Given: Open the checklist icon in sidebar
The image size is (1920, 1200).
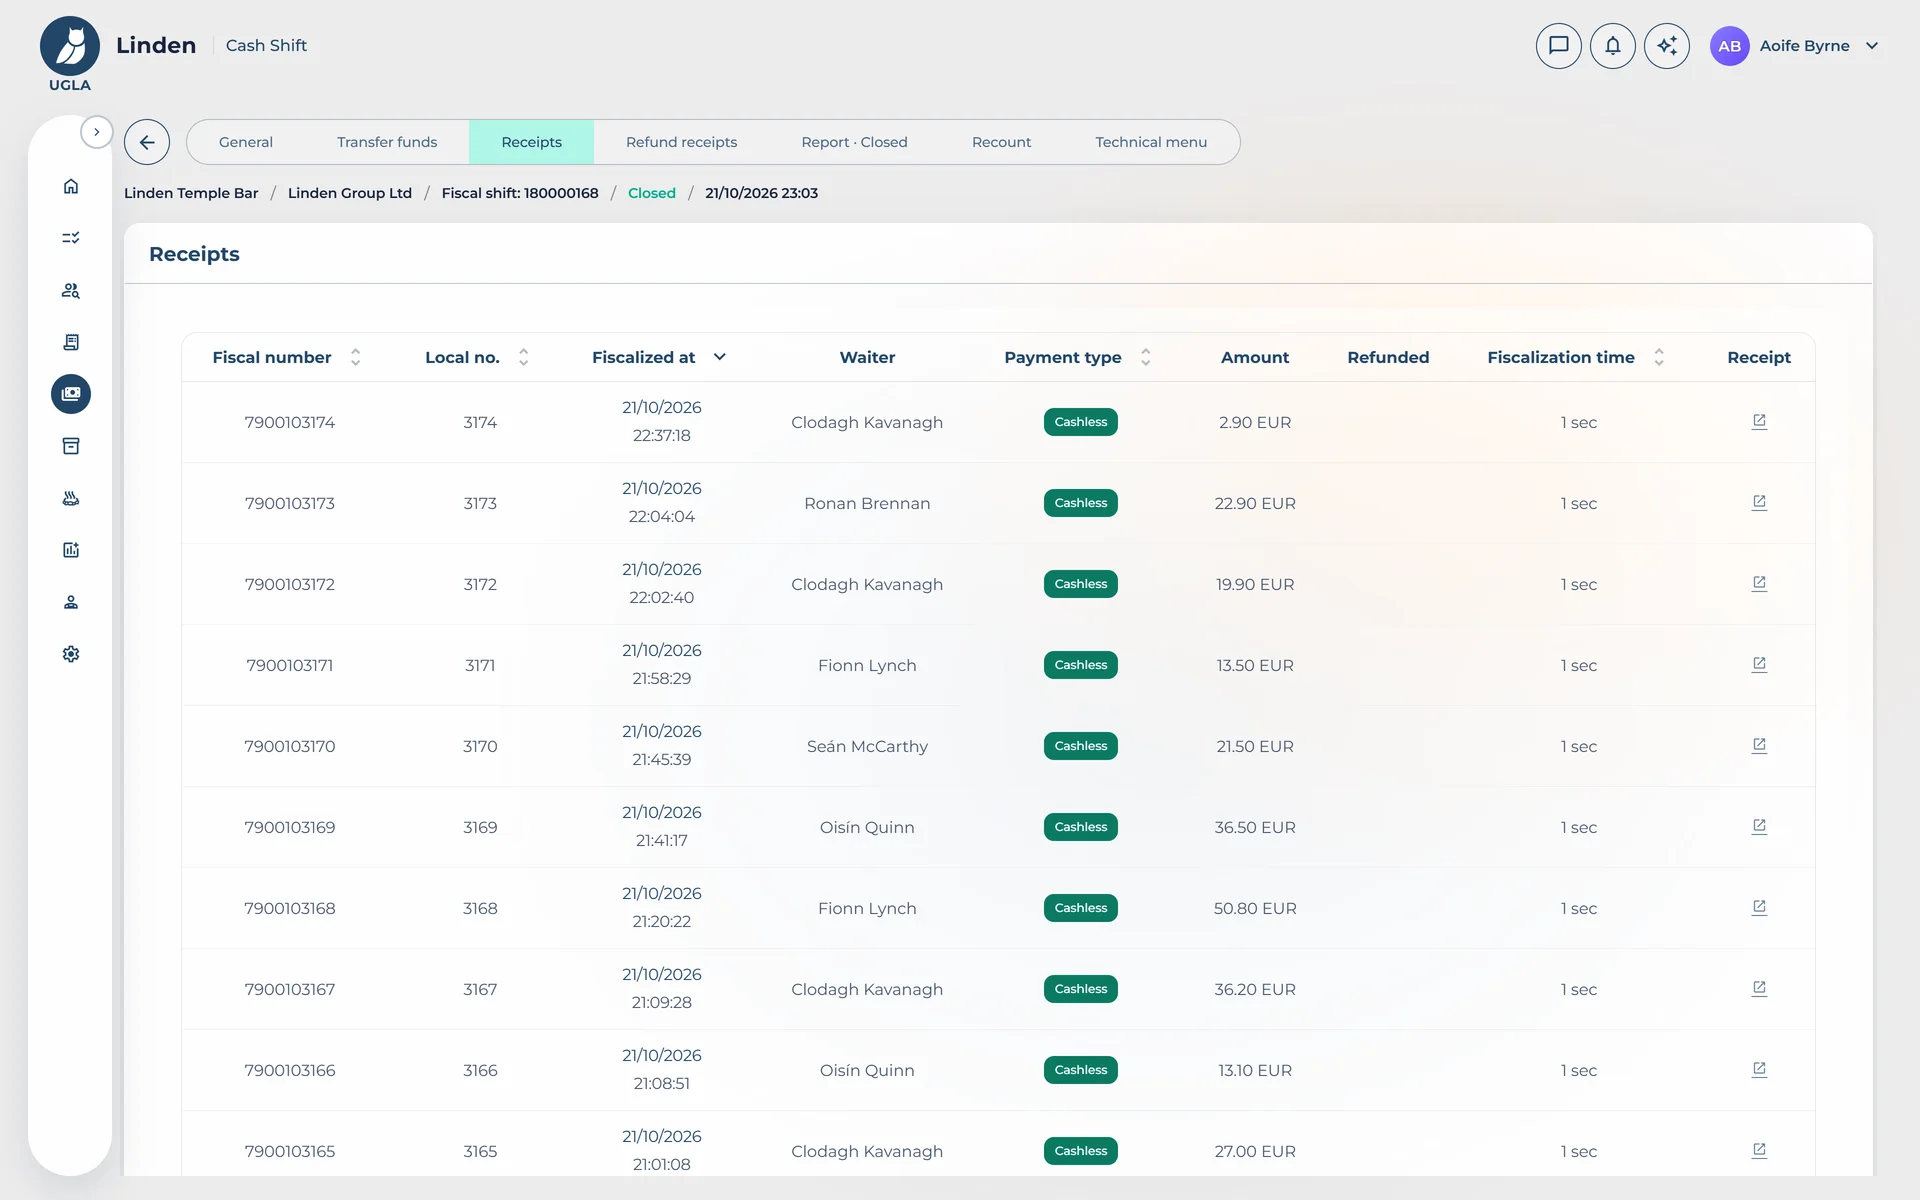Looking at the screenshot, I should click(71, 238).
